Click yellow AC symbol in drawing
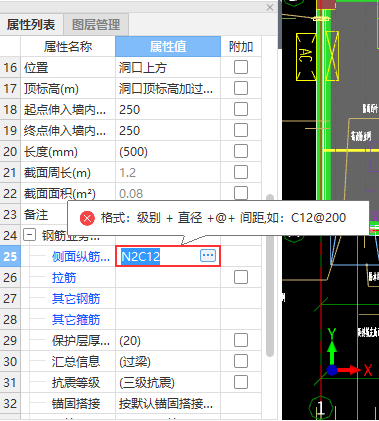This screenshot has height=421, width=379. click(x=306, y=57)
